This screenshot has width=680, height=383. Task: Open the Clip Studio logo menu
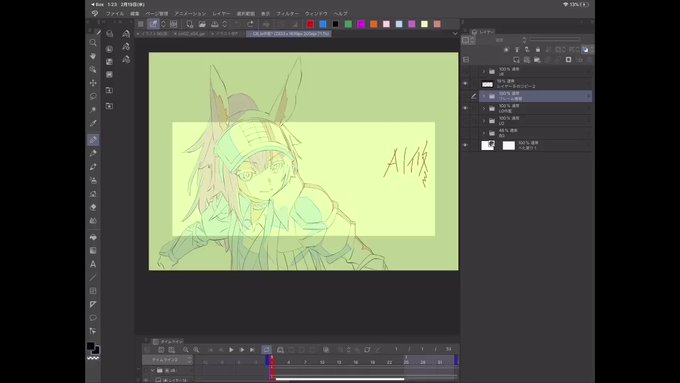(95, 13)
